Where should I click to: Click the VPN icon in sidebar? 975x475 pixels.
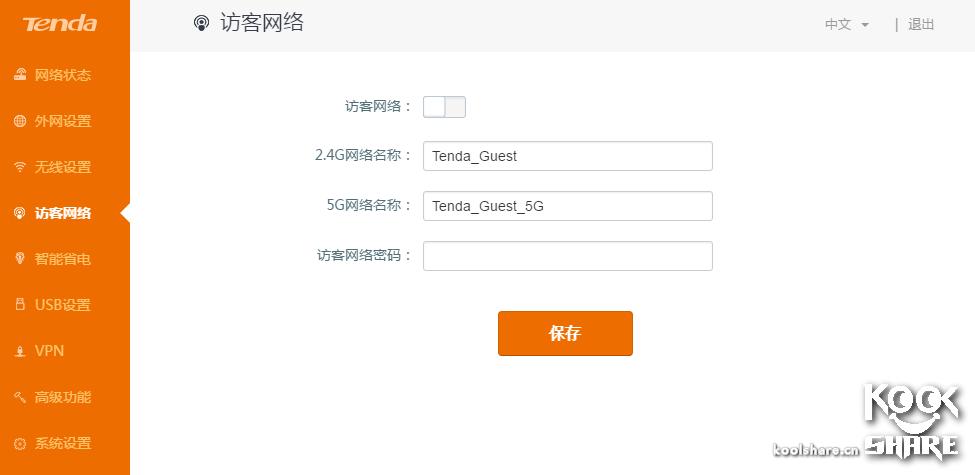click(20, 351)
